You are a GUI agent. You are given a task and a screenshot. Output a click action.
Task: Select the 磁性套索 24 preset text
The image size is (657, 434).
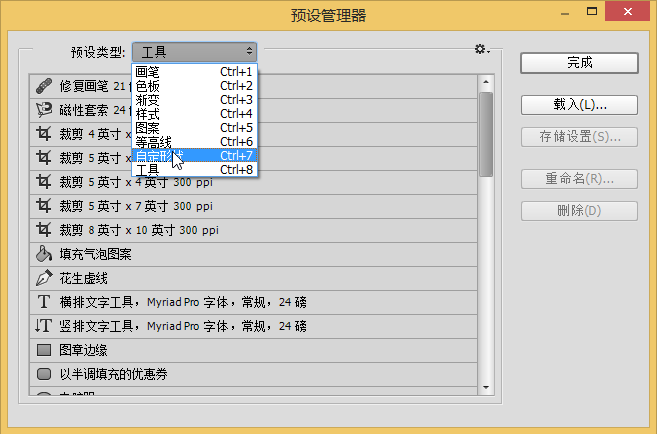95,110
